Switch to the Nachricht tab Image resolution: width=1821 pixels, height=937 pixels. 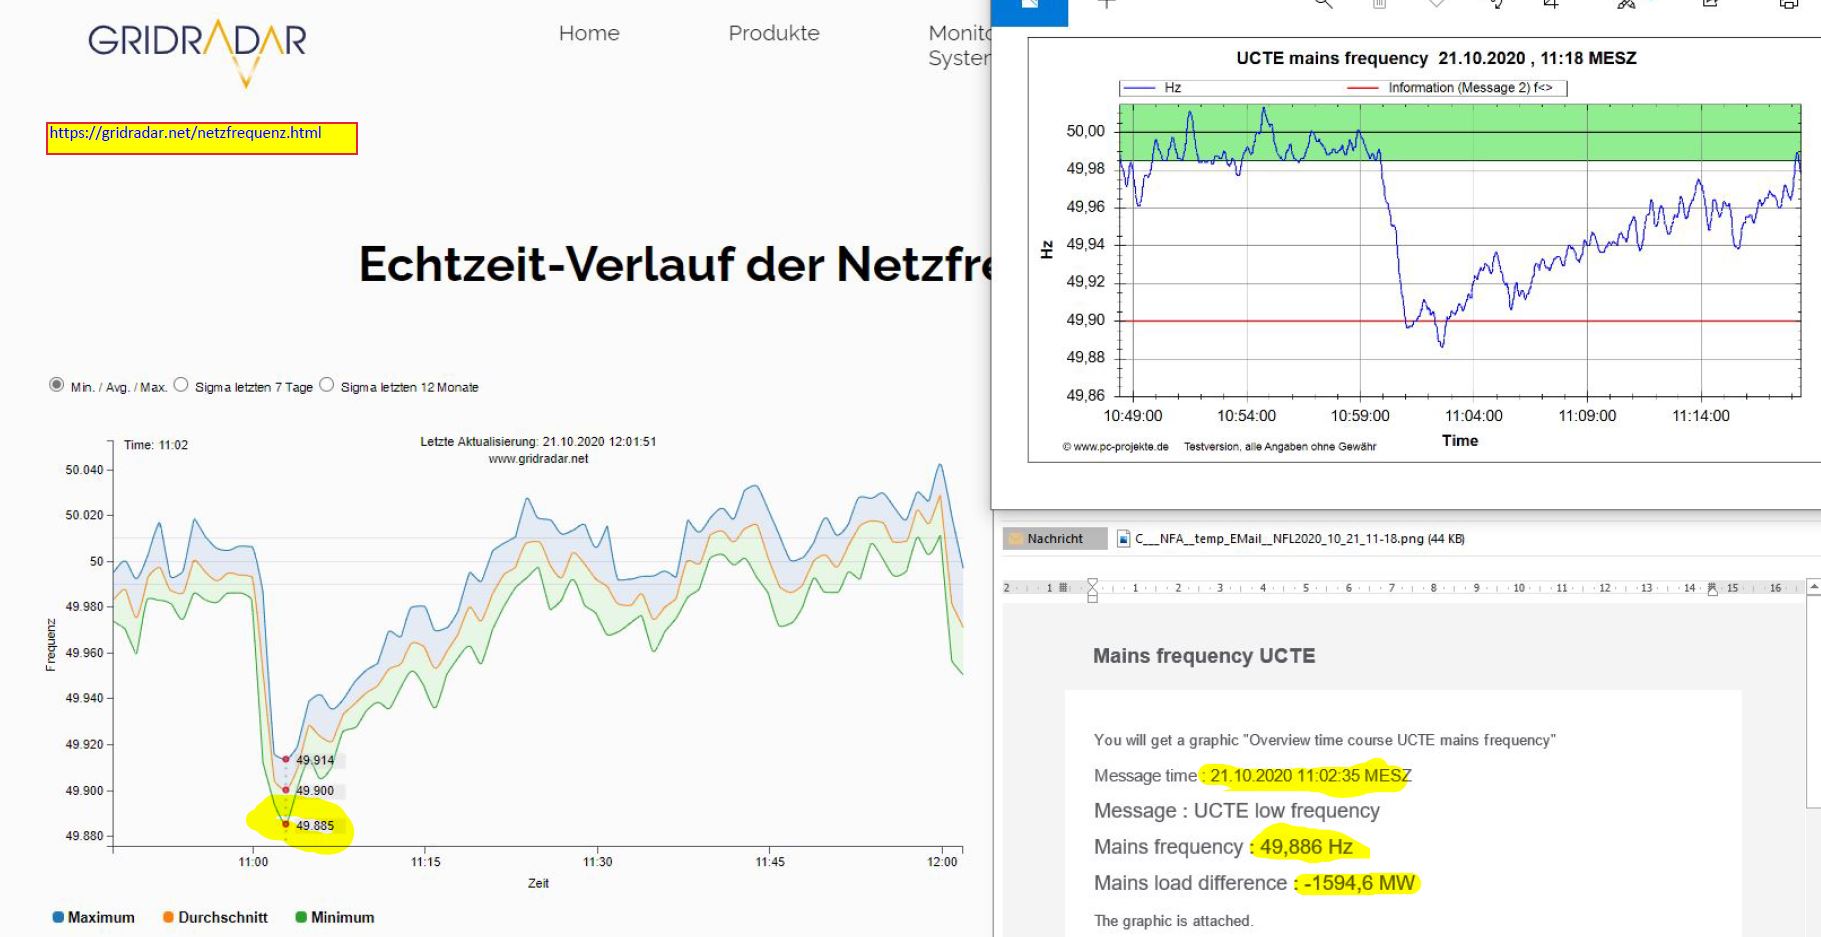click(1053, 538)
